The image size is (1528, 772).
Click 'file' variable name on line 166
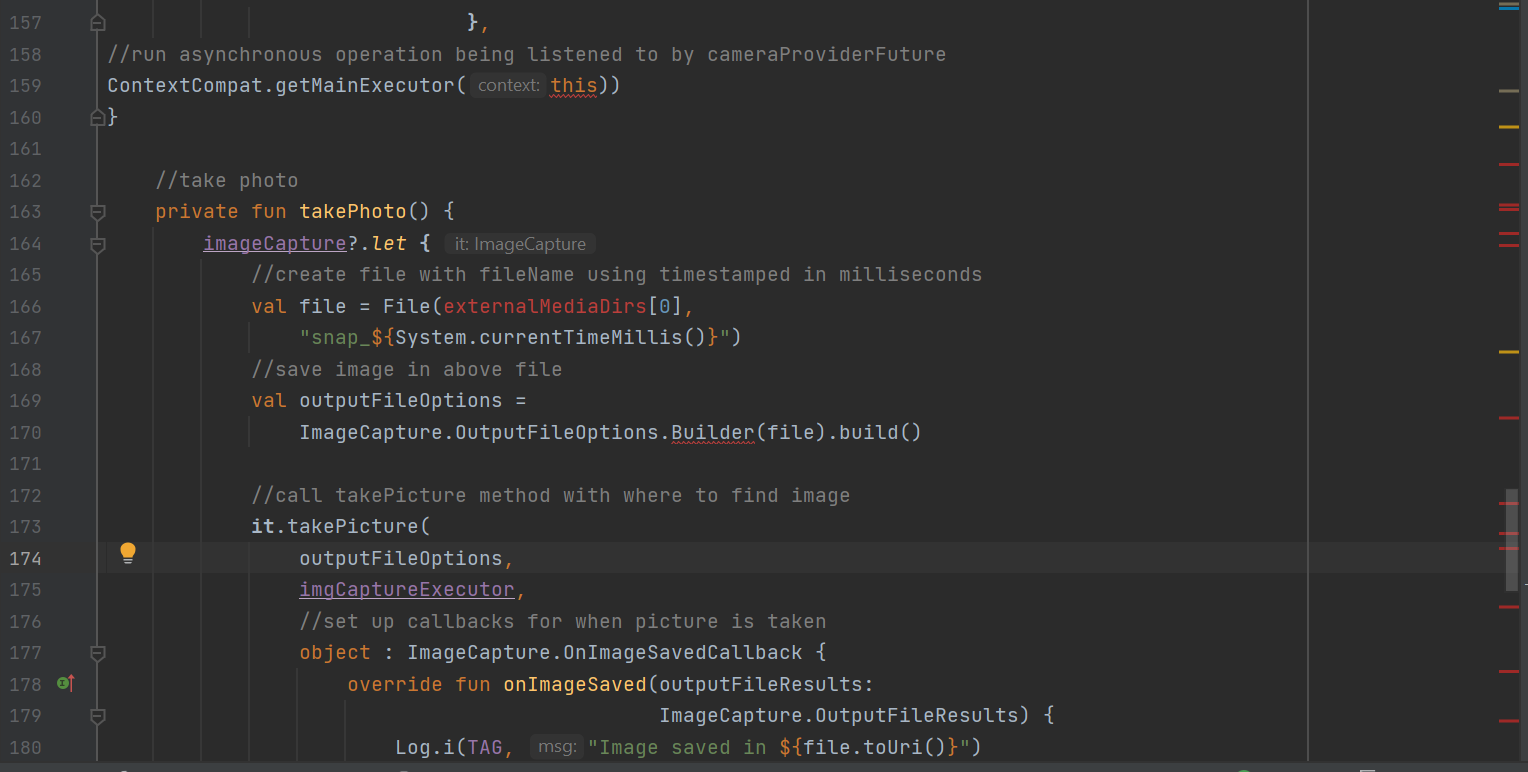(323, 306)
